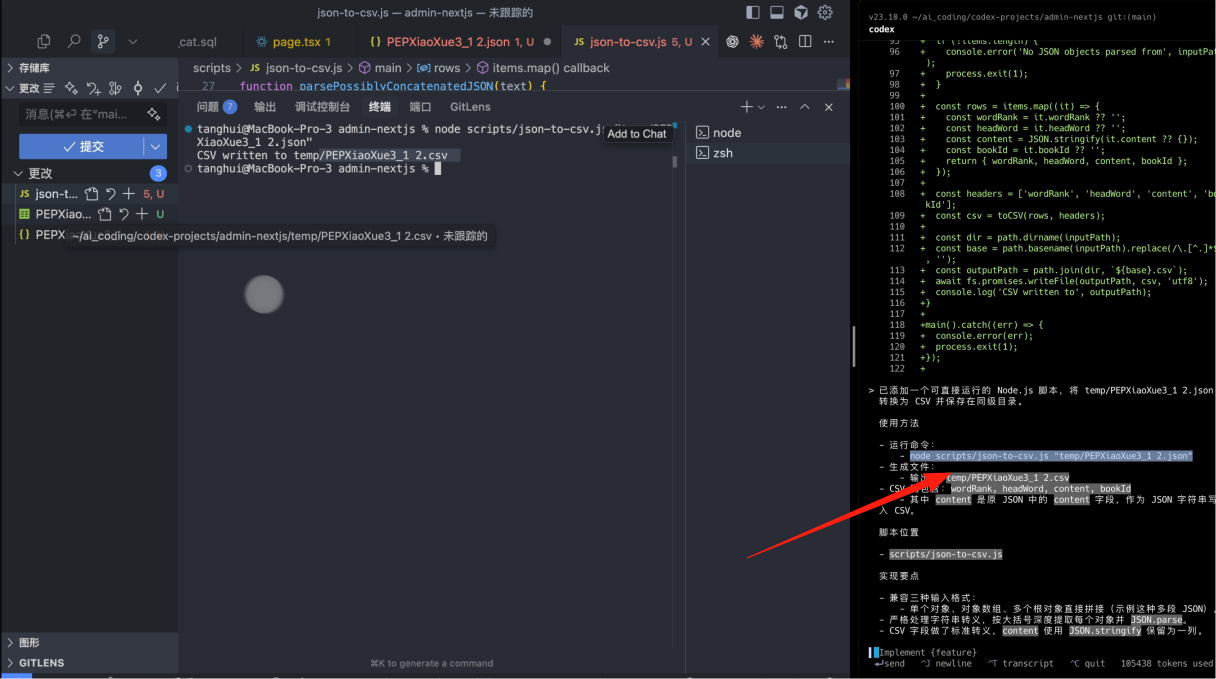Toggle the primary sidebar layout button
Viewport: 1216px width, 679px height.
[x=753, y=12]
